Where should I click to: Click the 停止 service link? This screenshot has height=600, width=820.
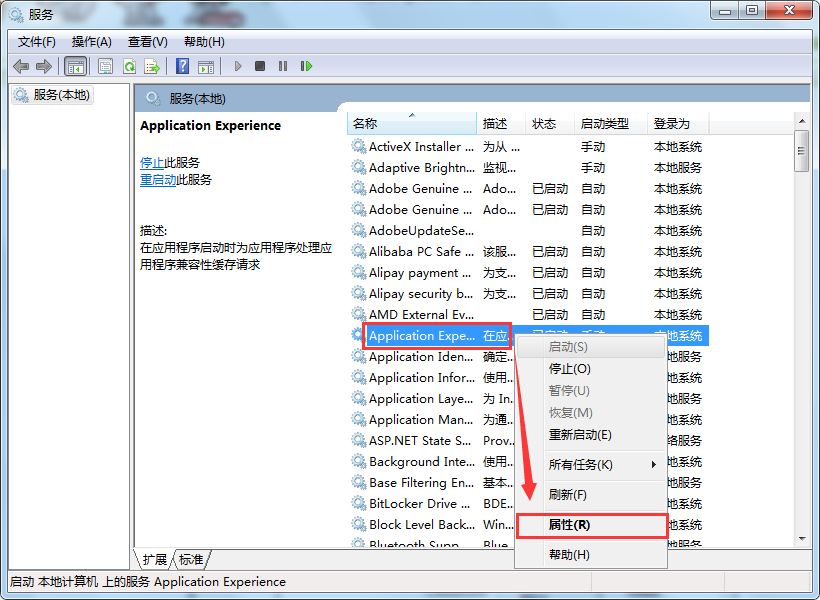tap(152, 162)
